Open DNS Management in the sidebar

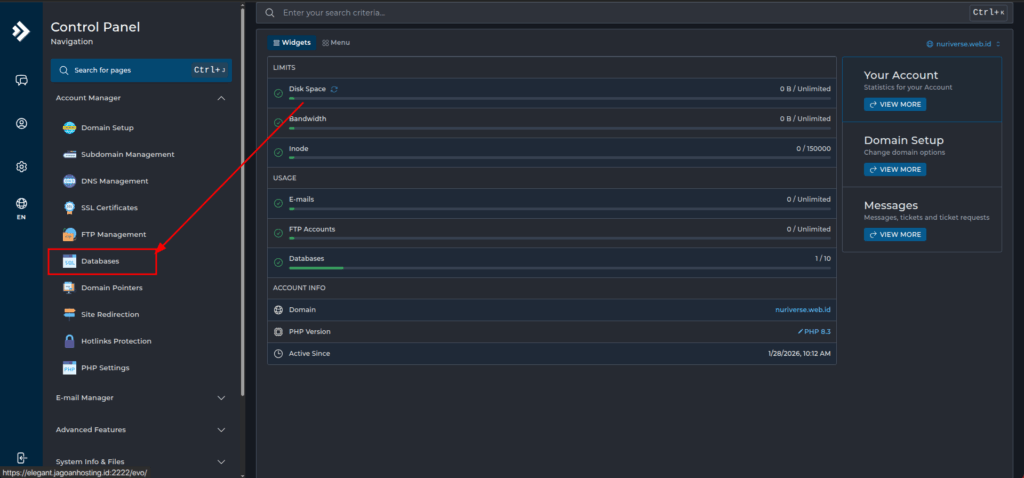[114, 181]
